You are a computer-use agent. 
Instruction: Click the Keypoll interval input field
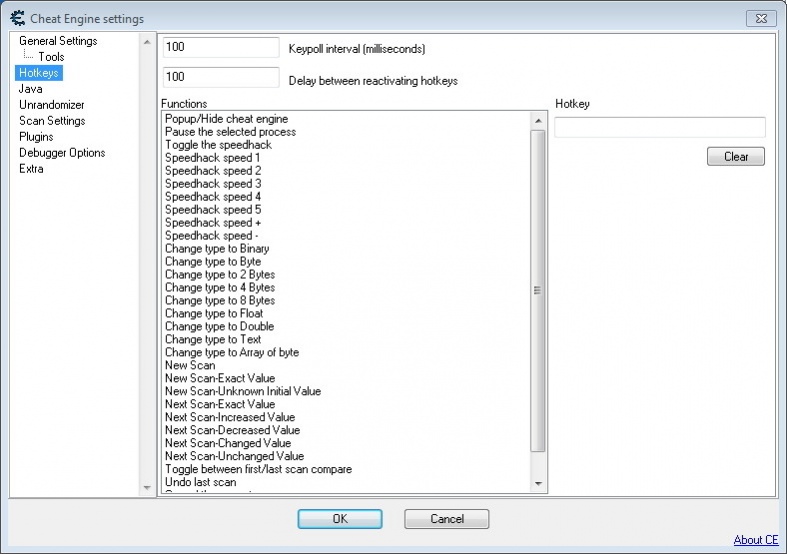pos(220,48)
